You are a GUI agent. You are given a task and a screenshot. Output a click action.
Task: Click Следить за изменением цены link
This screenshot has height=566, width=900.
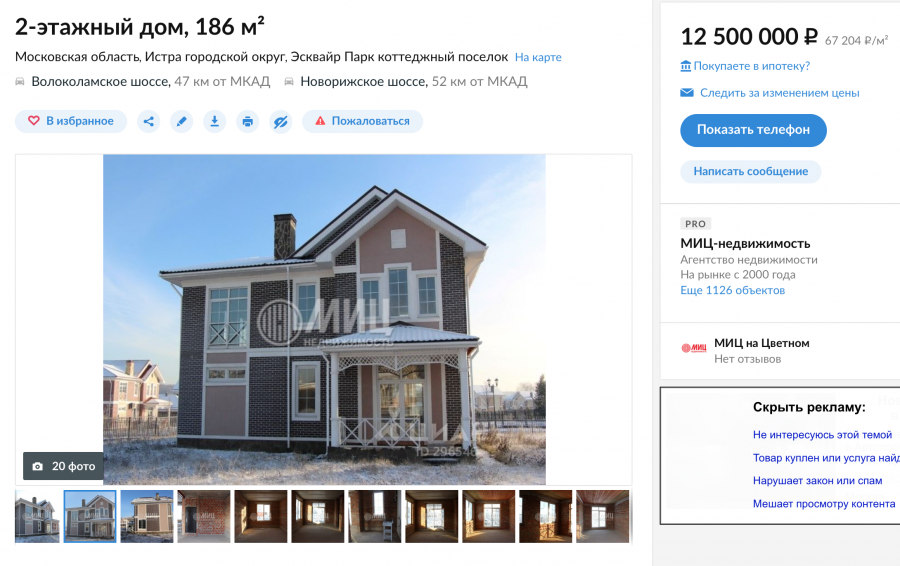[x=770, y=92]
